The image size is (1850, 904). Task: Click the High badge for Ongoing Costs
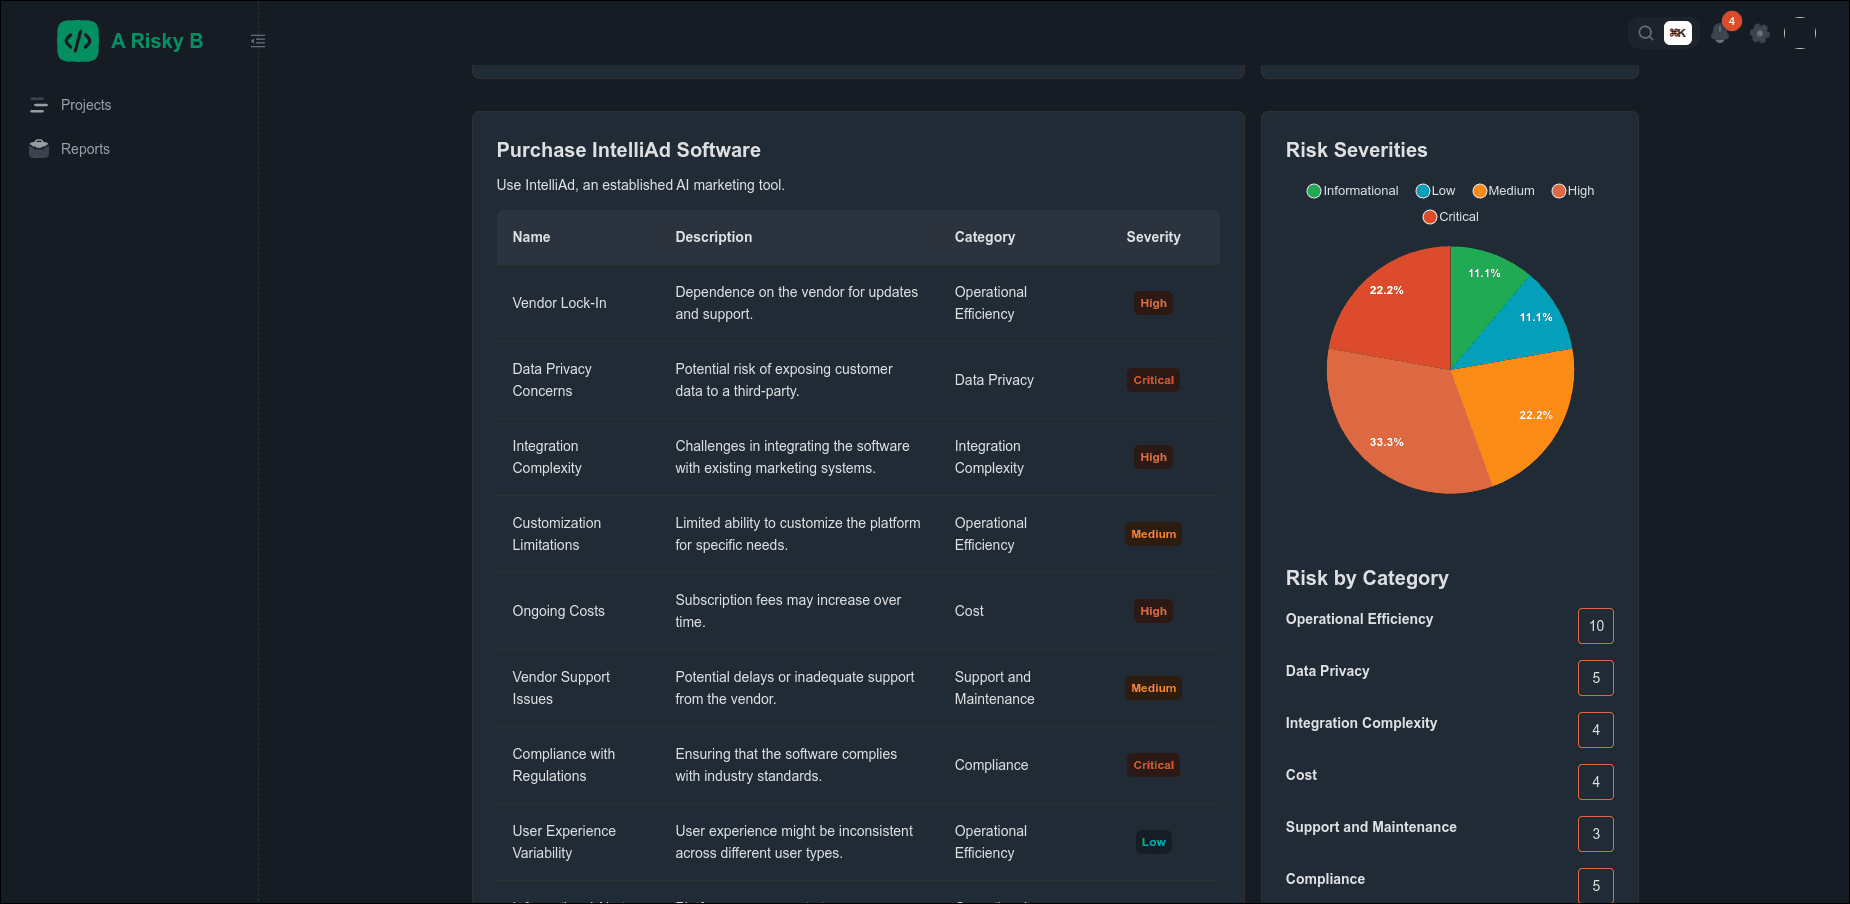(1153, 611)
